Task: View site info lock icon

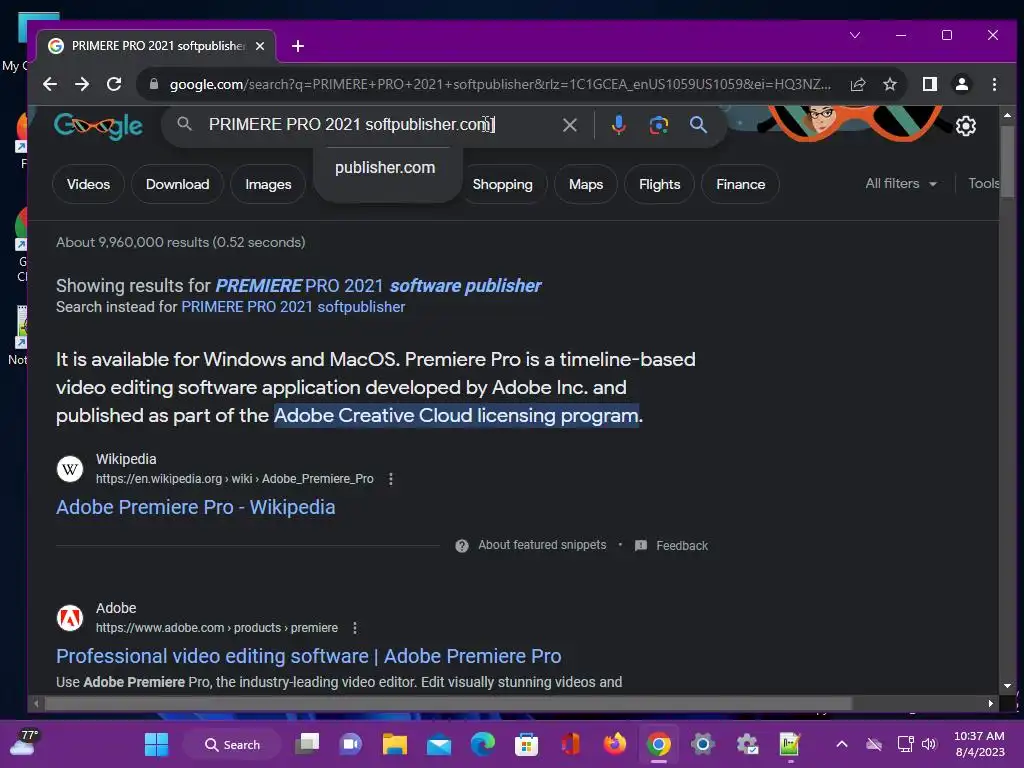Action: (x=153, y=84)
